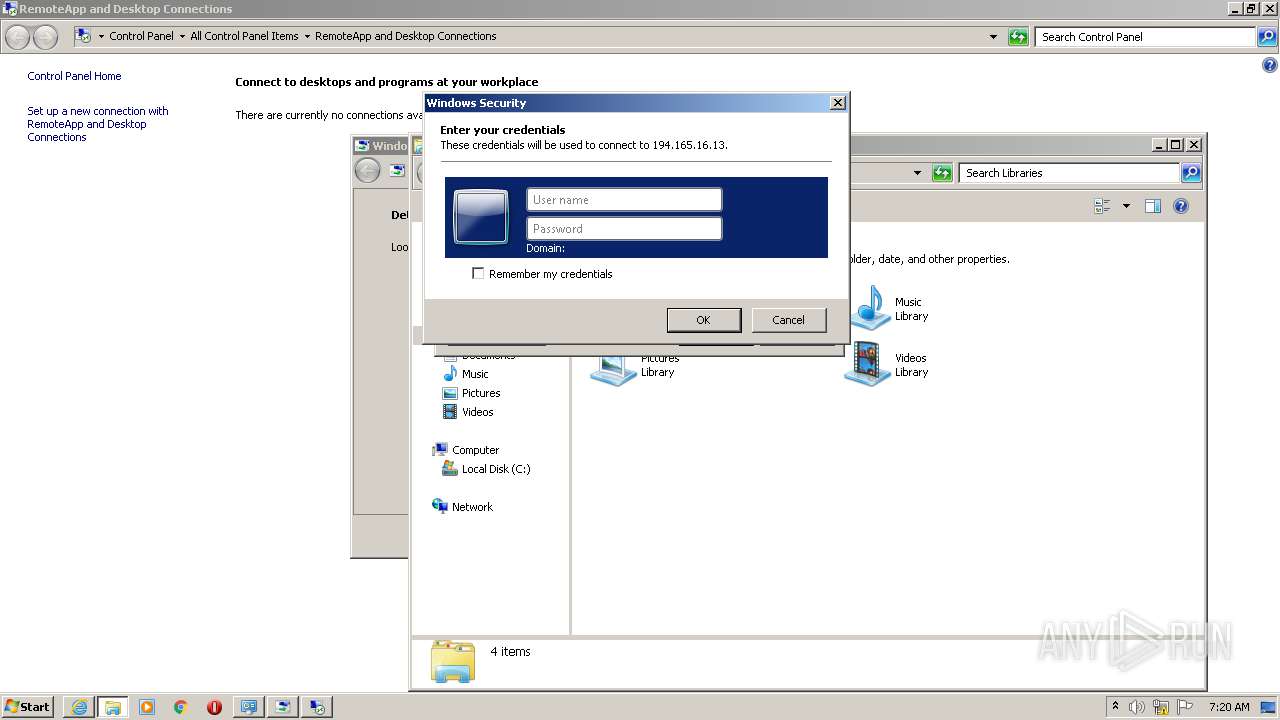Maximize the Libraries window
The height and width of the screenshot is (720, 1280).
click(x=1176, y=144)
